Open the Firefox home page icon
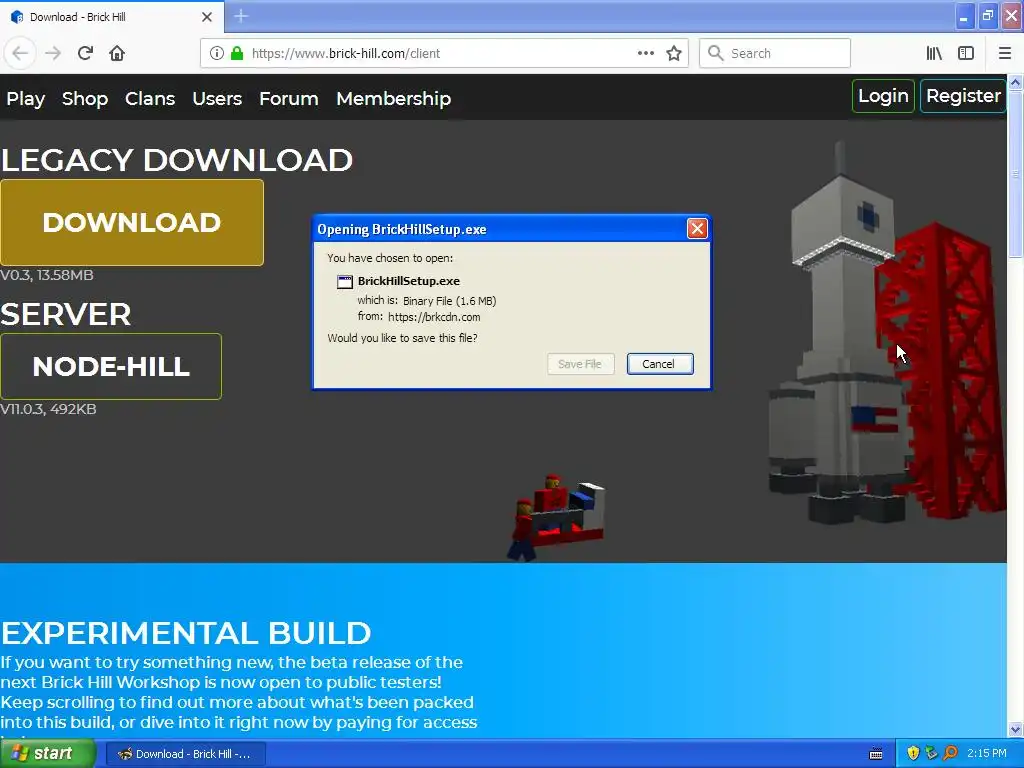The image size is (1024, 768). [117, 53]
